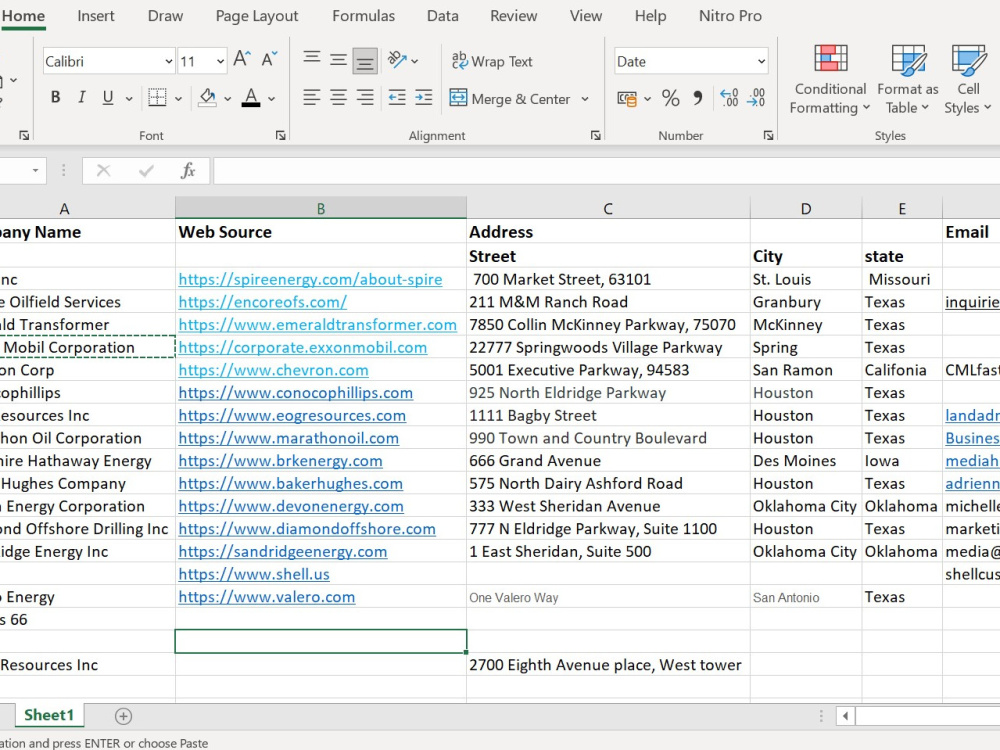
Task: Open the Calibri font name dropdown
Action: (168, 61)
